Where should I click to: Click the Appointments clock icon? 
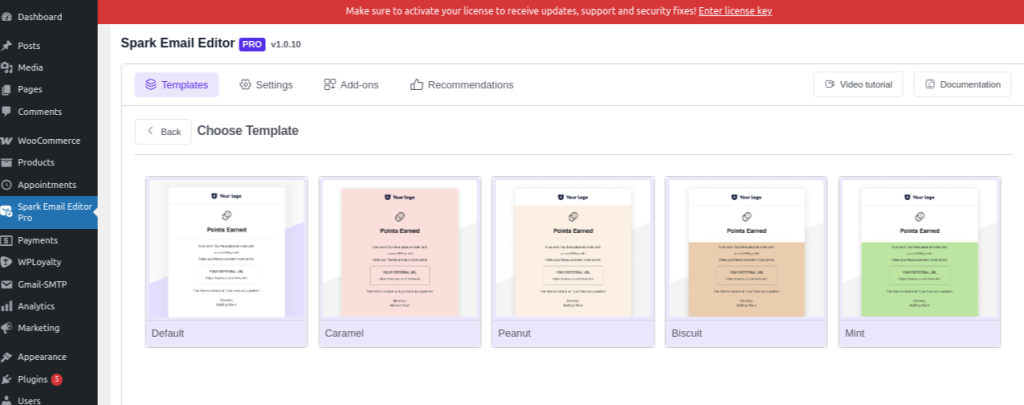coord(7,185)
